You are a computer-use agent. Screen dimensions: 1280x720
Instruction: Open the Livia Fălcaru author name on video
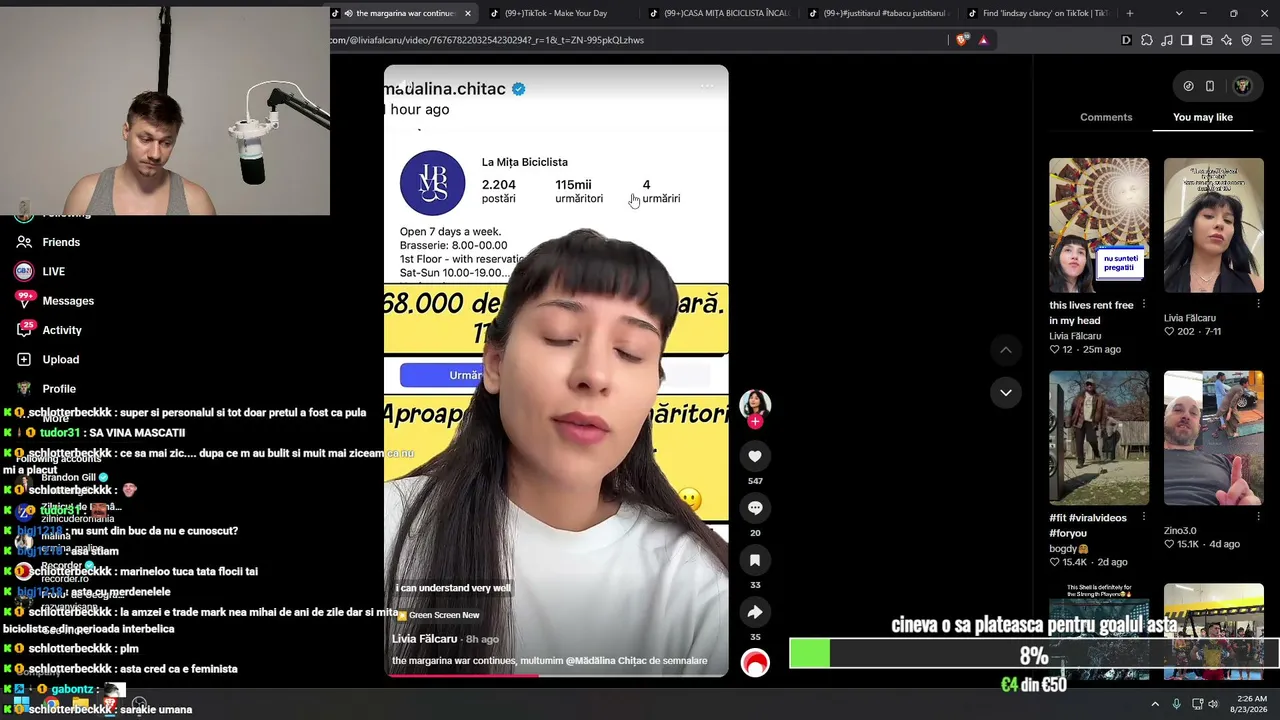(x=424, y=639)
